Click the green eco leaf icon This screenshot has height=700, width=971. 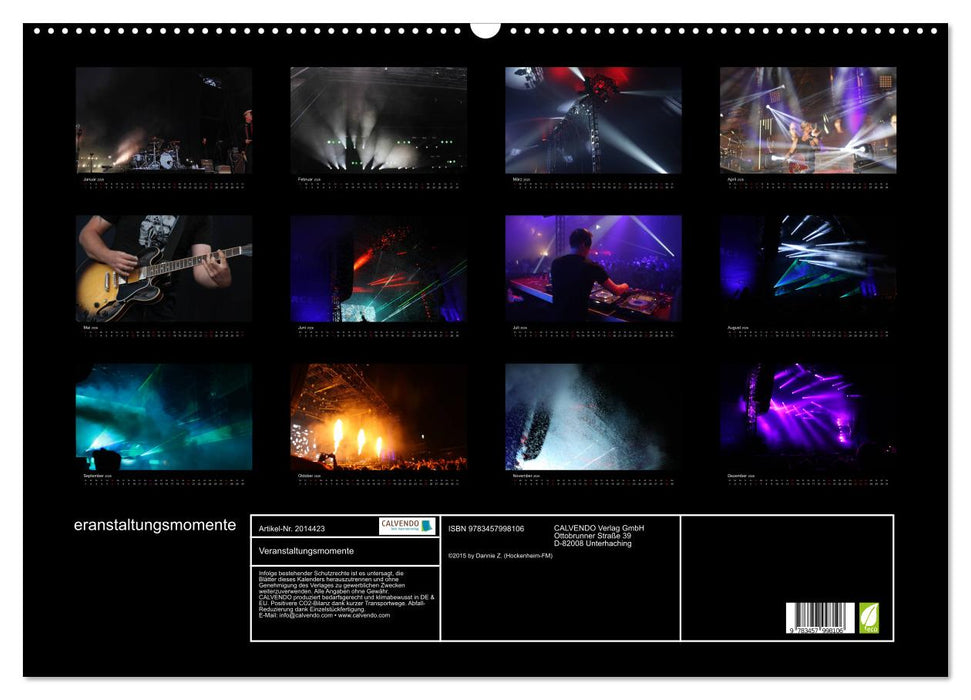pyautogui.click(x=869, y=617)
